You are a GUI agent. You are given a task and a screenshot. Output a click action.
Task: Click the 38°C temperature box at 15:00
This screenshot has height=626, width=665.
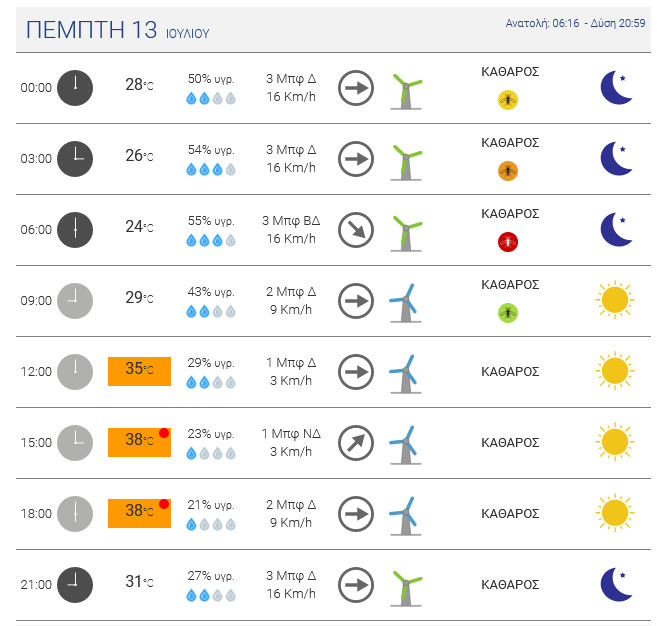point(139,442)
